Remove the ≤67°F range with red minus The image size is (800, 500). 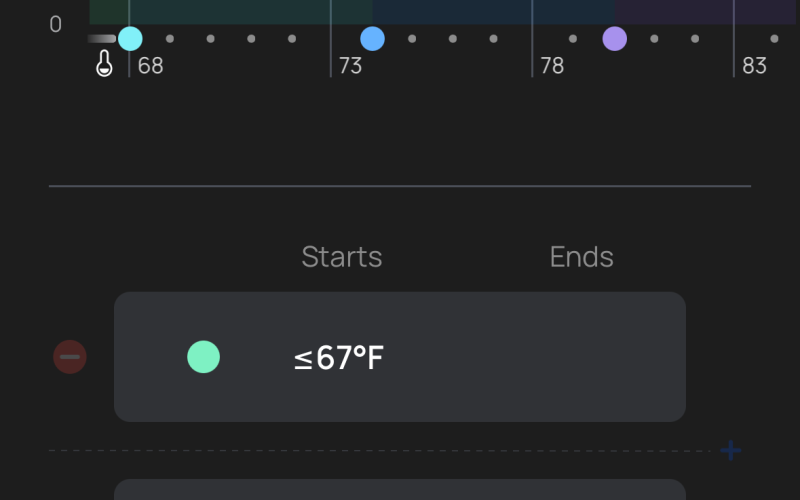(70, 357)
